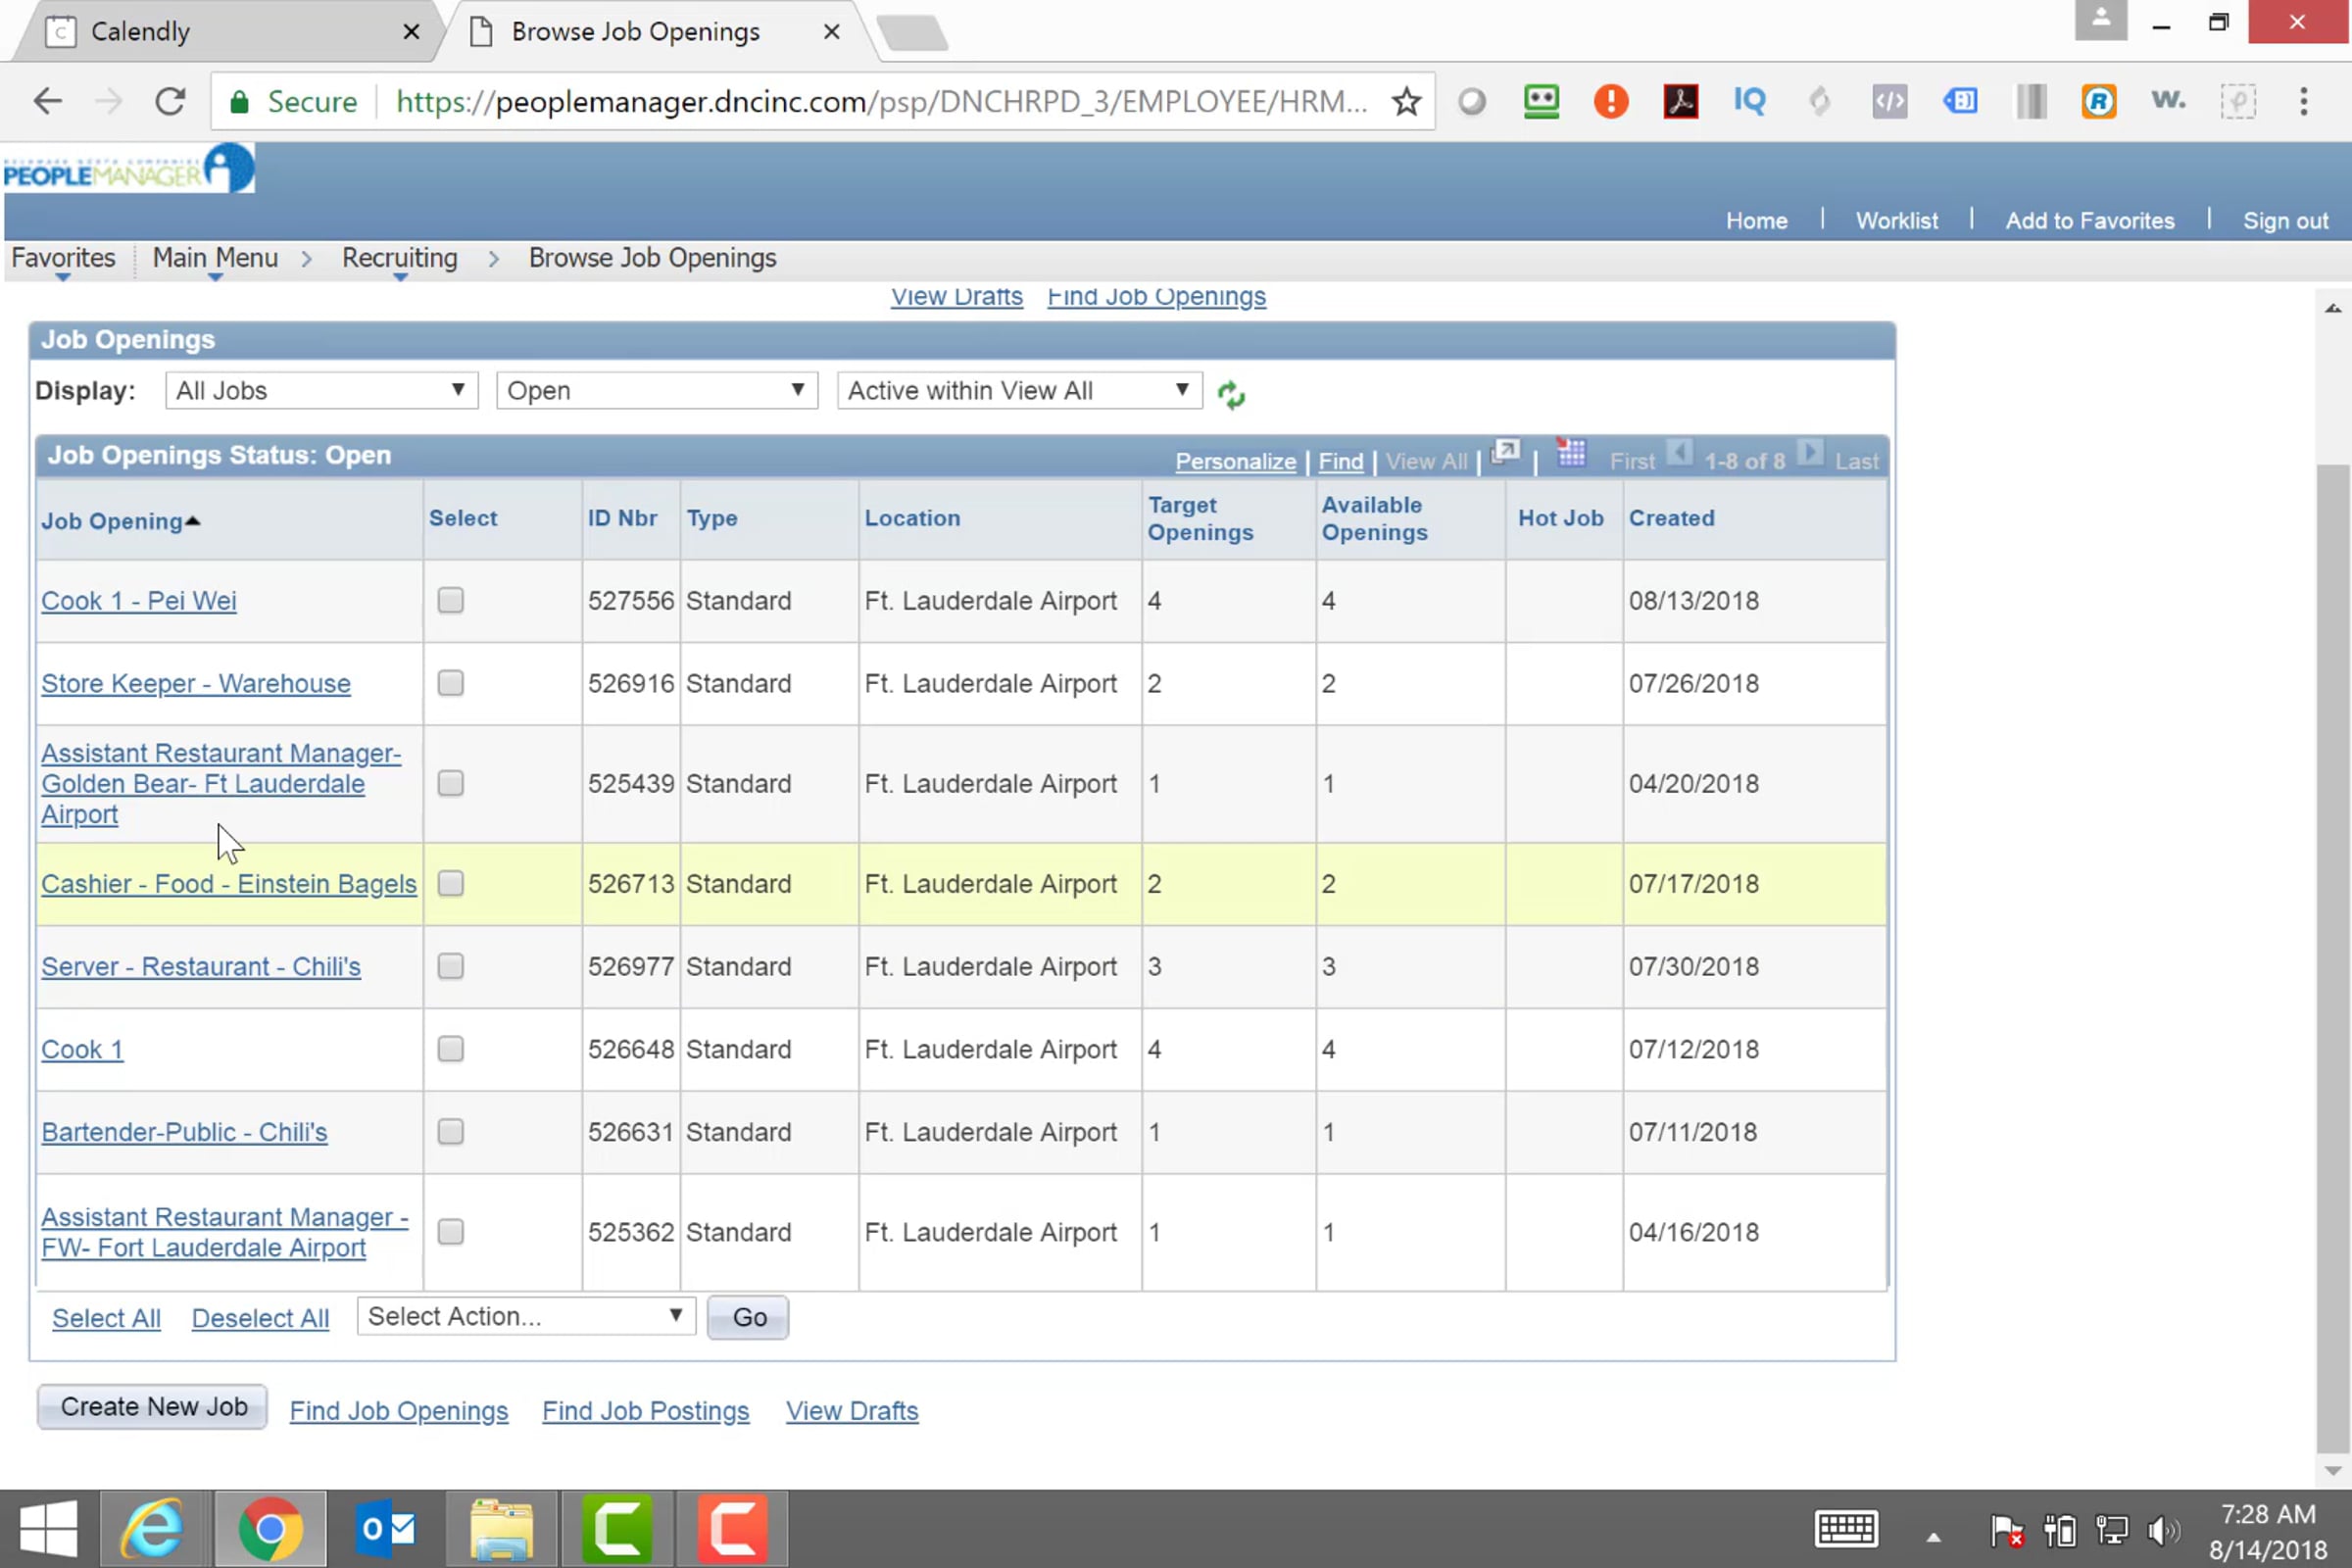Click the page vertical scrollbar down arrow
This screenshot has width=2352, height=1568.
2332,1471
